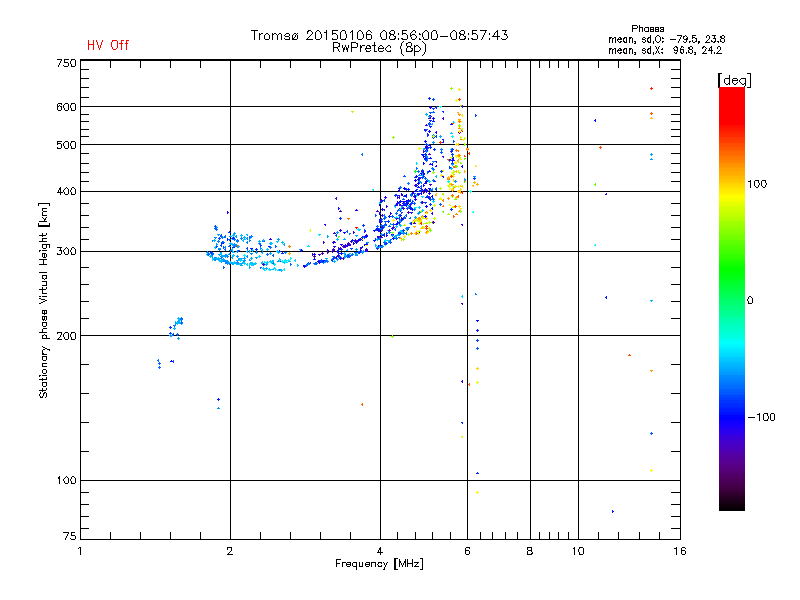
Task: Click y-axis label '100' on height axis
Action: 66,480
